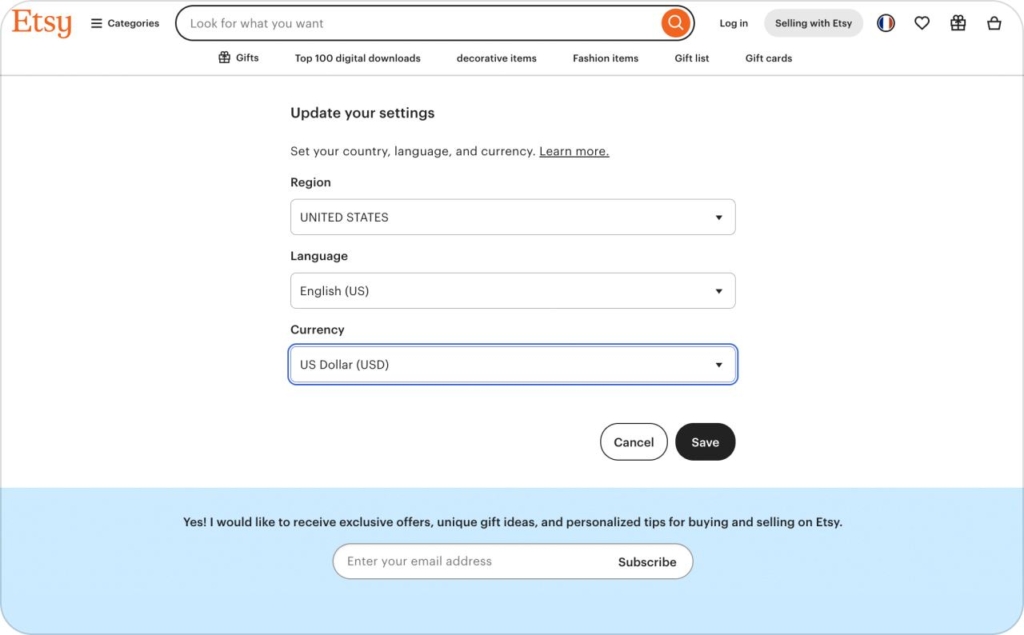1024x635 pixels.
Task: Open the Gift cards page
Action: [768, 58]
